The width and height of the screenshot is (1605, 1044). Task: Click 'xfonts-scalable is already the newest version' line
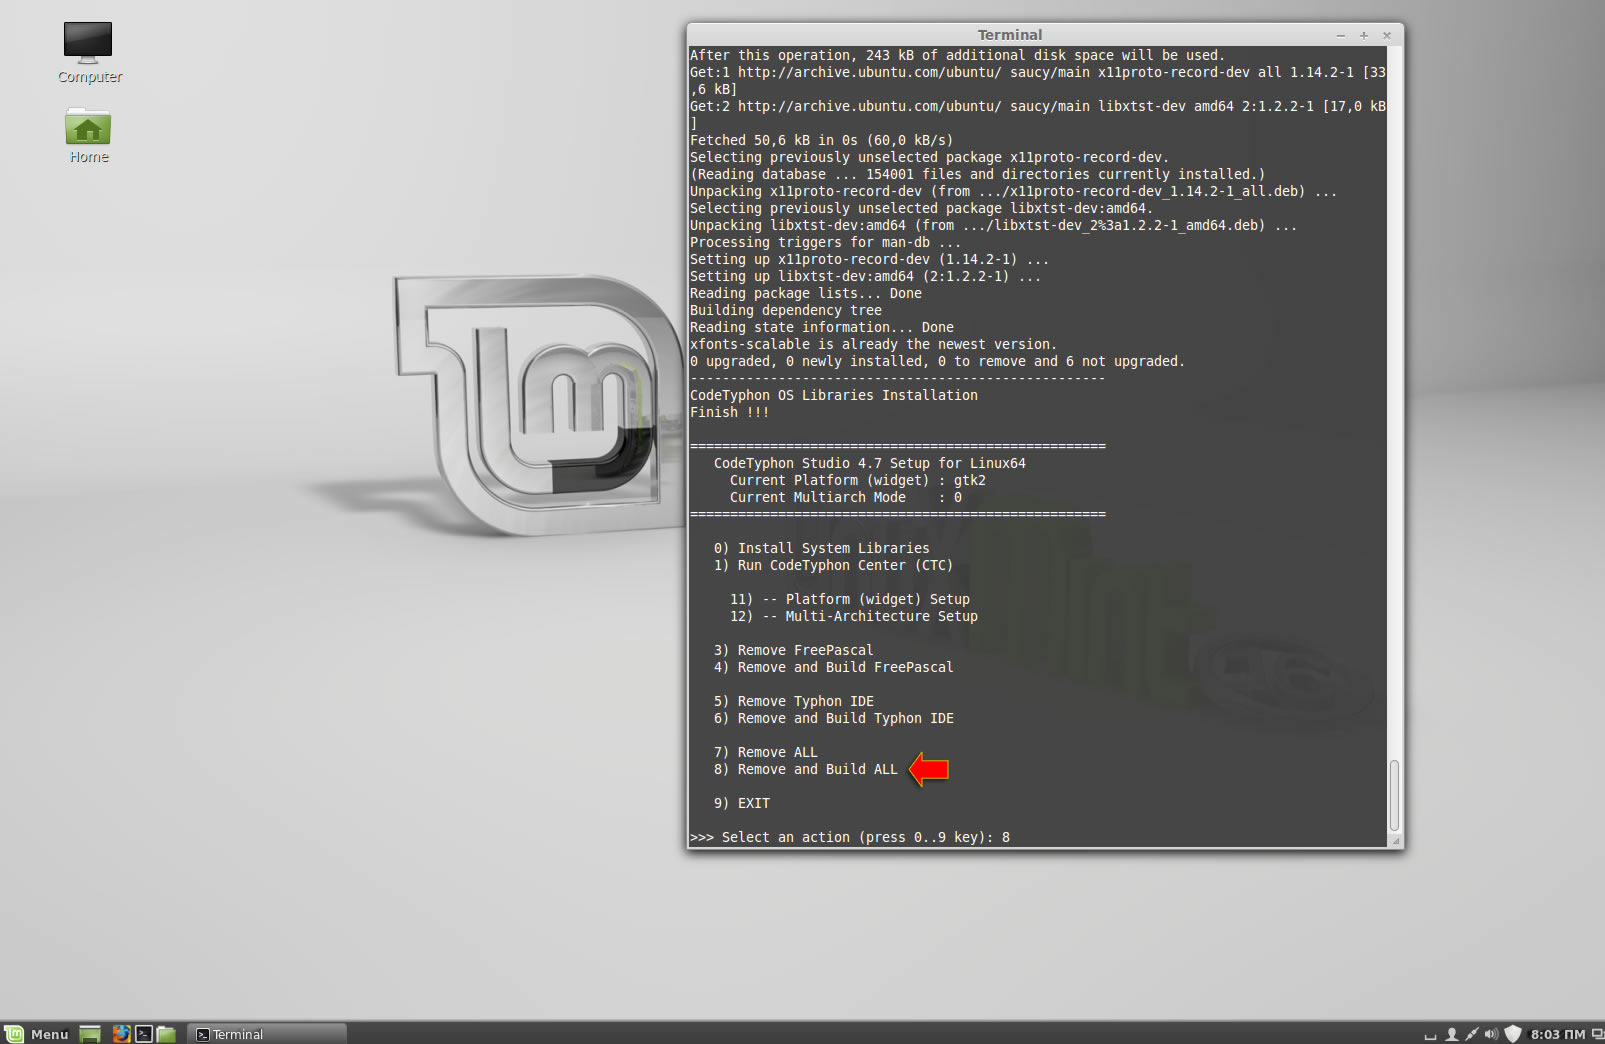[873, 344]
